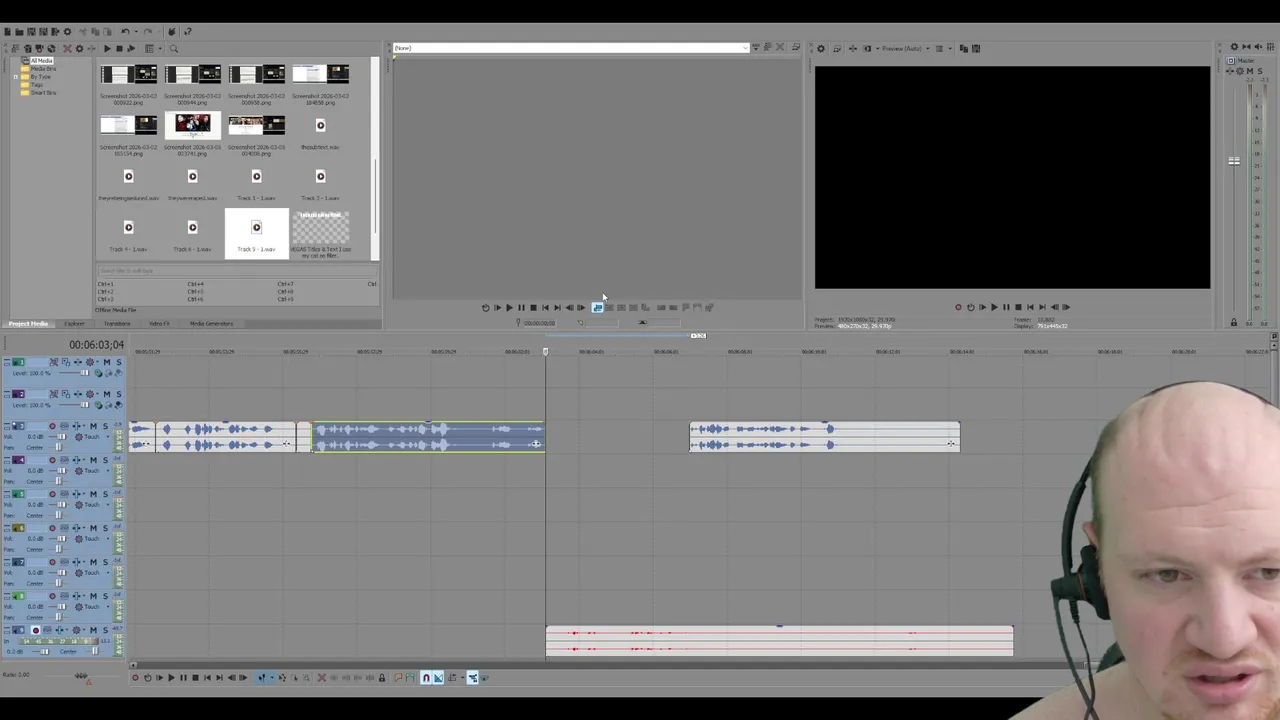The height and width of the screenshot is (720, 1280).
Task: Start media preview in Project Media toolbar
Action: [107, 49]
